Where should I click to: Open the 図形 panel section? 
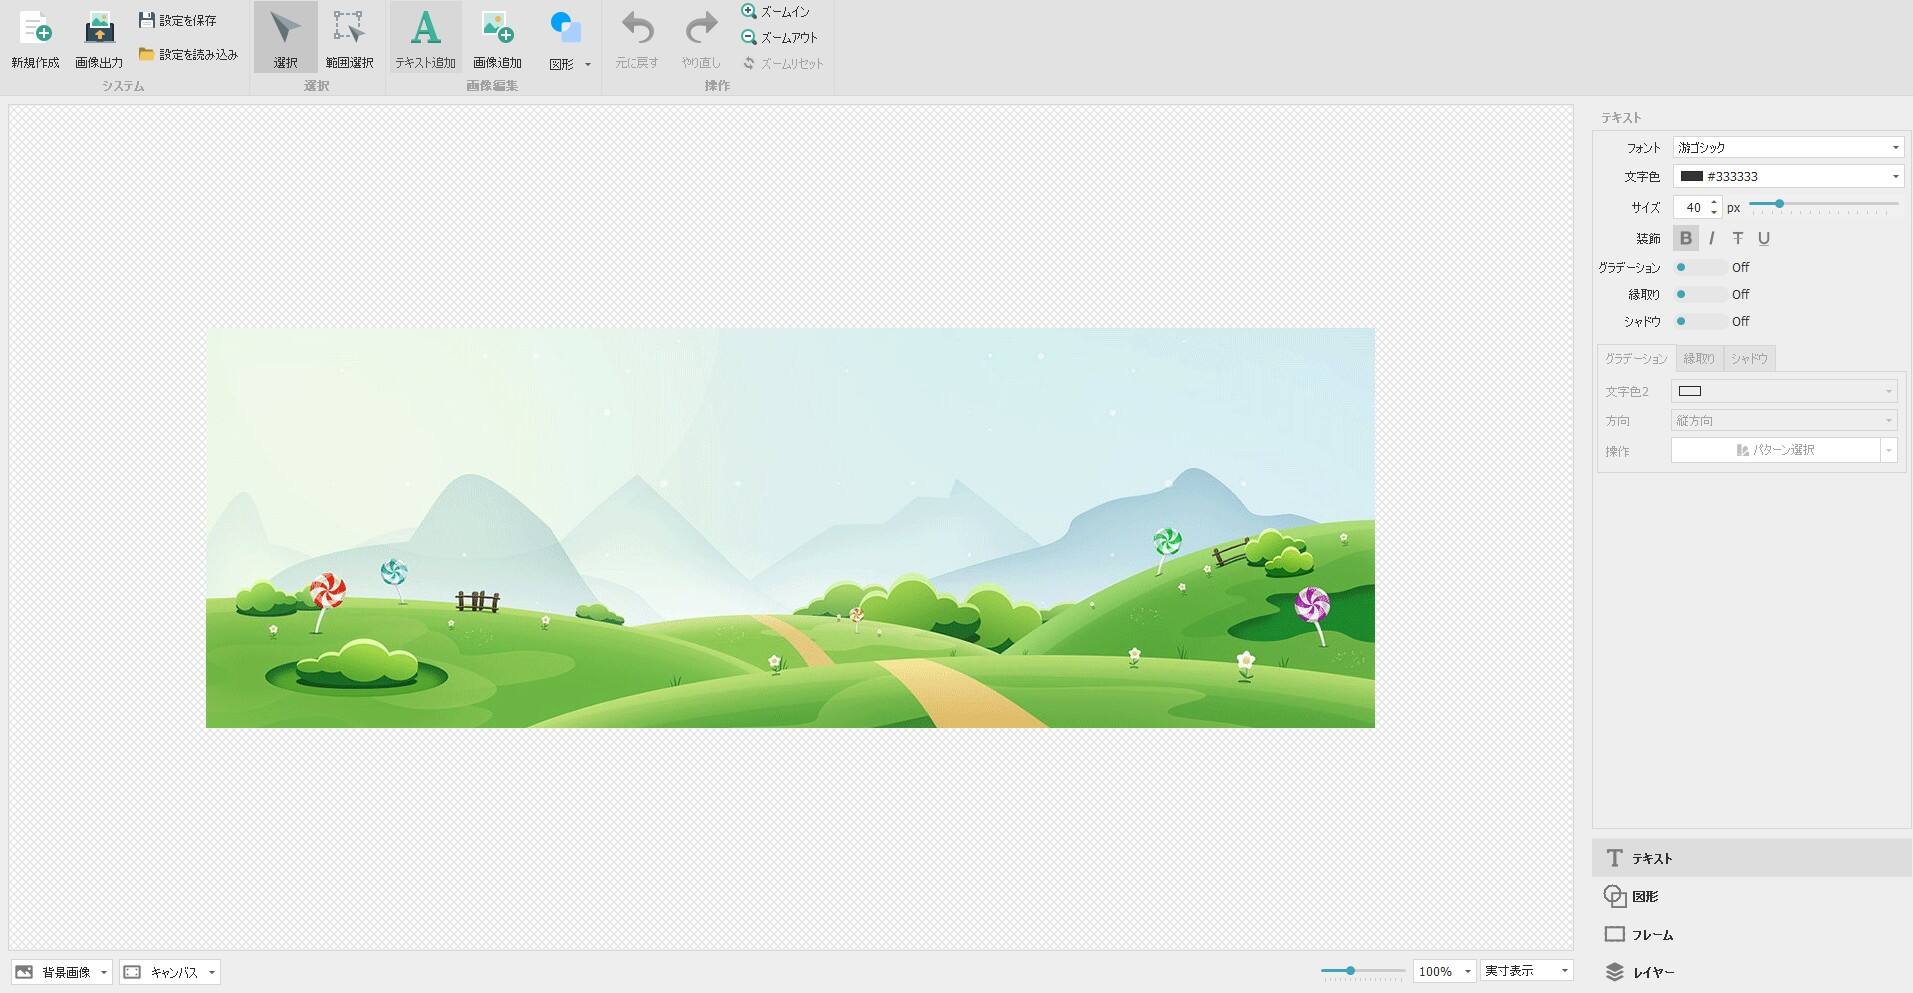pyautogui.click(x=1752, y=896)
